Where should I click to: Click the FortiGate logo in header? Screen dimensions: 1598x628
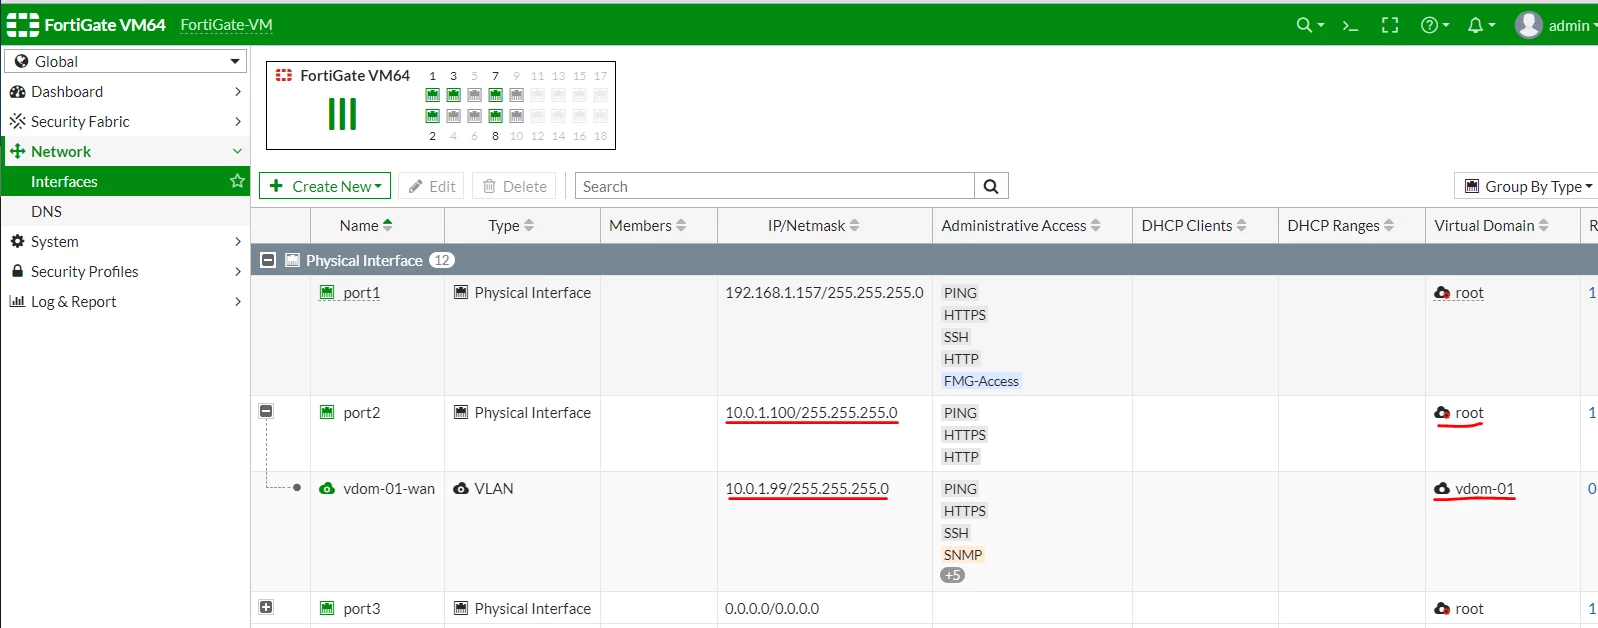[x=23, y=25]
